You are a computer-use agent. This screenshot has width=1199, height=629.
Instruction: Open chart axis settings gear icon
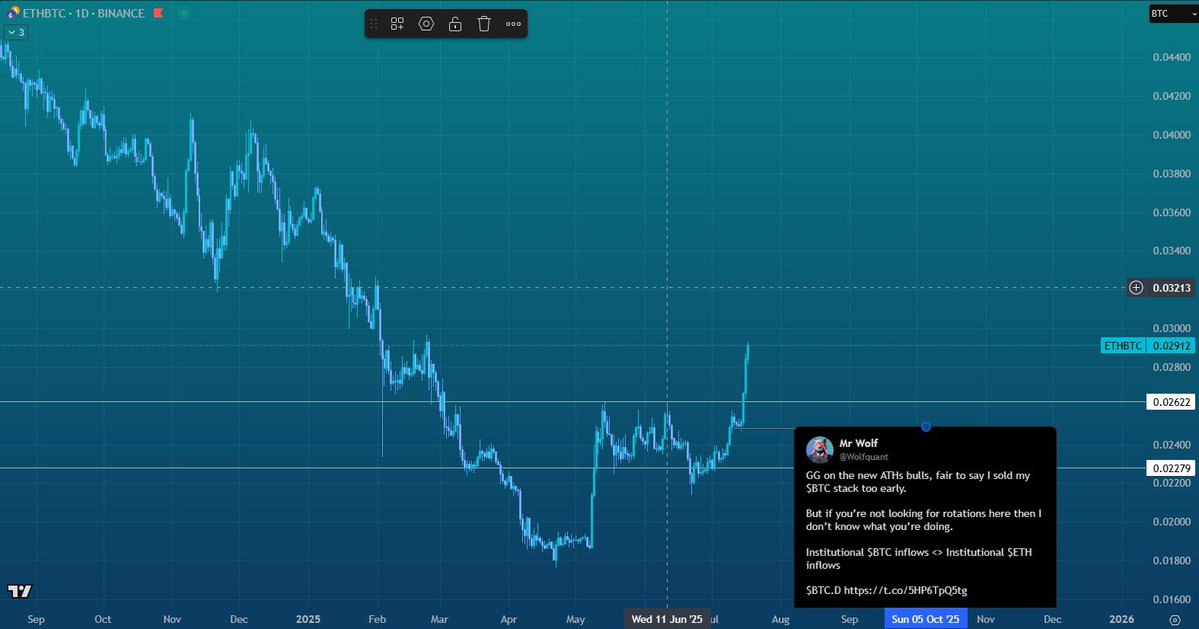tap(1175, 619)
